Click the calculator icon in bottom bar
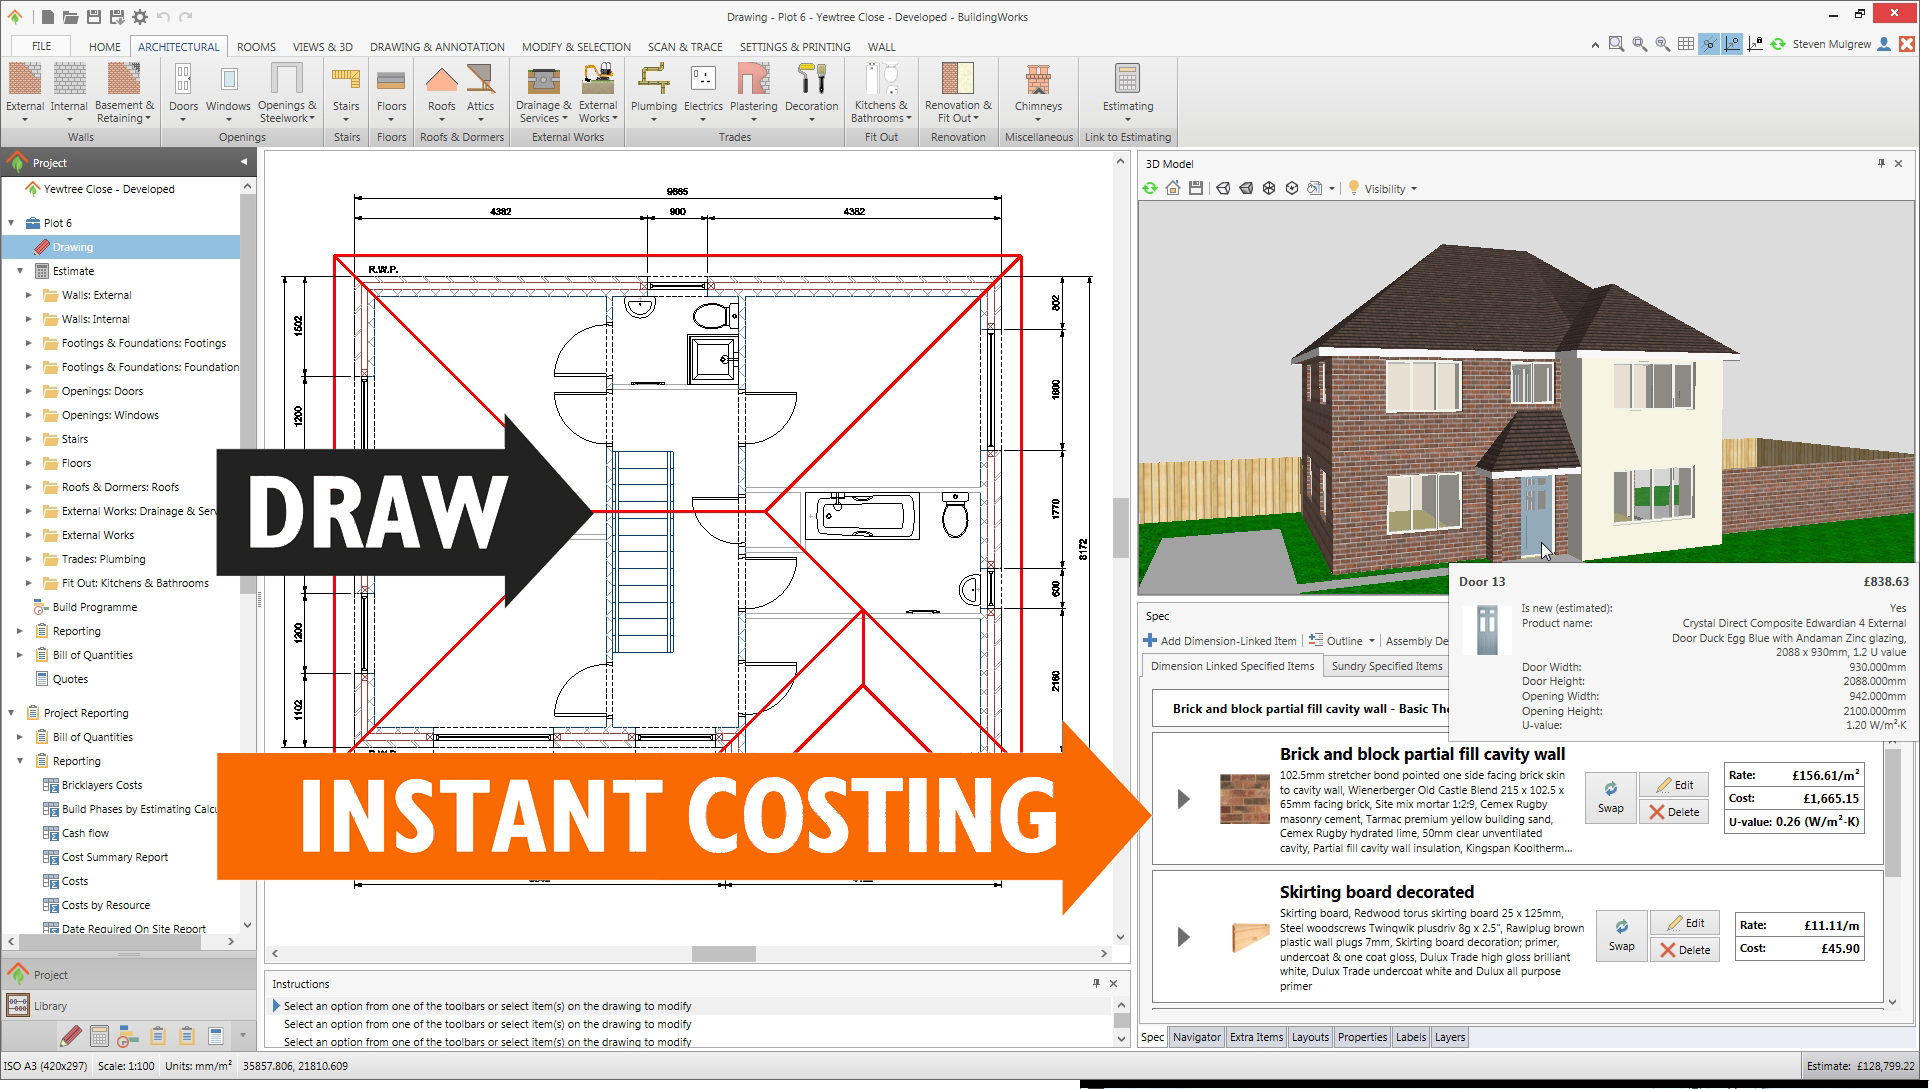This screenshot has width=1929, height=1089. pos(99,1035)
